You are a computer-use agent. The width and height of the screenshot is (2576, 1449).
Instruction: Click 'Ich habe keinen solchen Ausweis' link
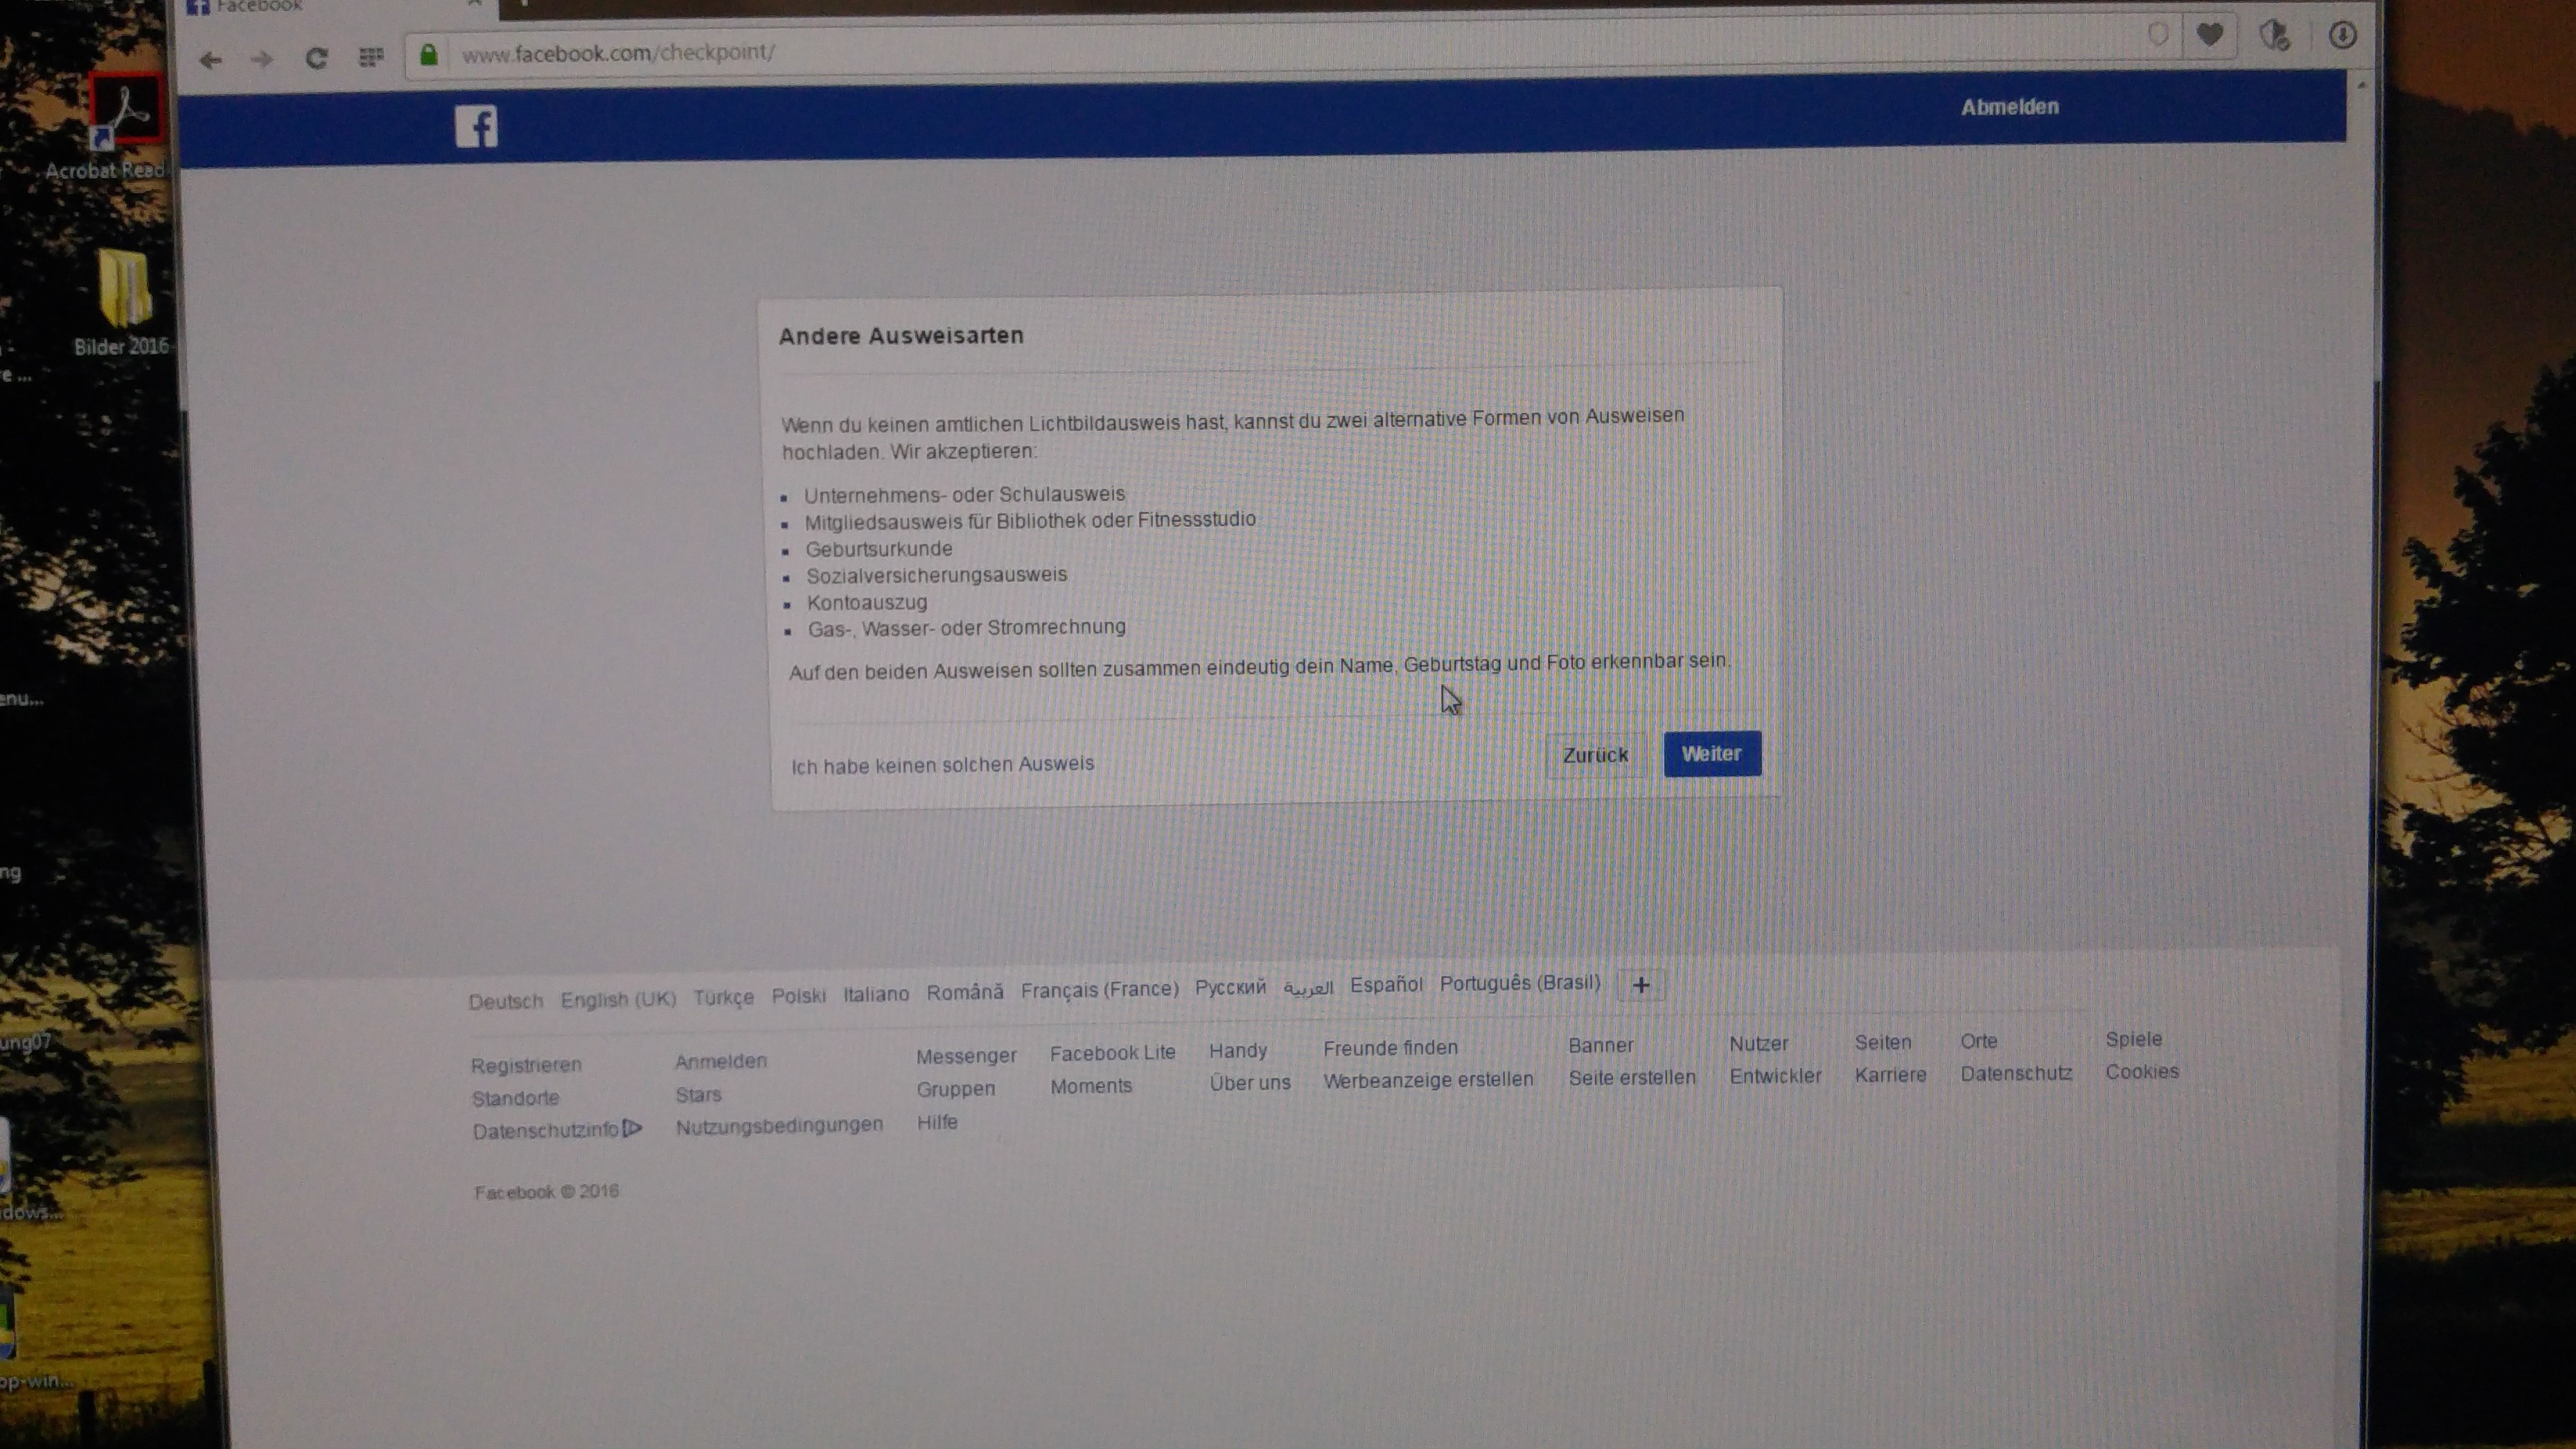point(942,765)
